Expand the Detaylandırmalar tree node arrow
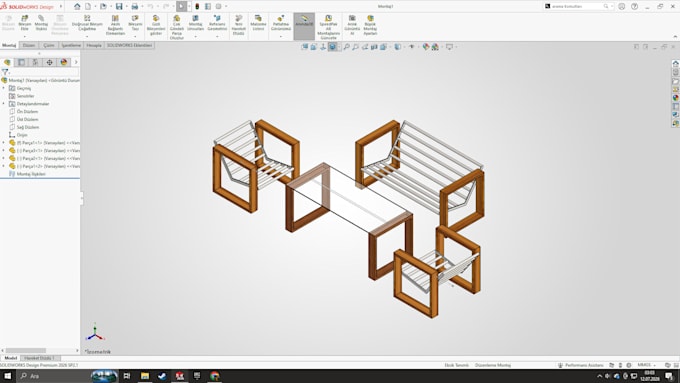 tap(4, 104)
